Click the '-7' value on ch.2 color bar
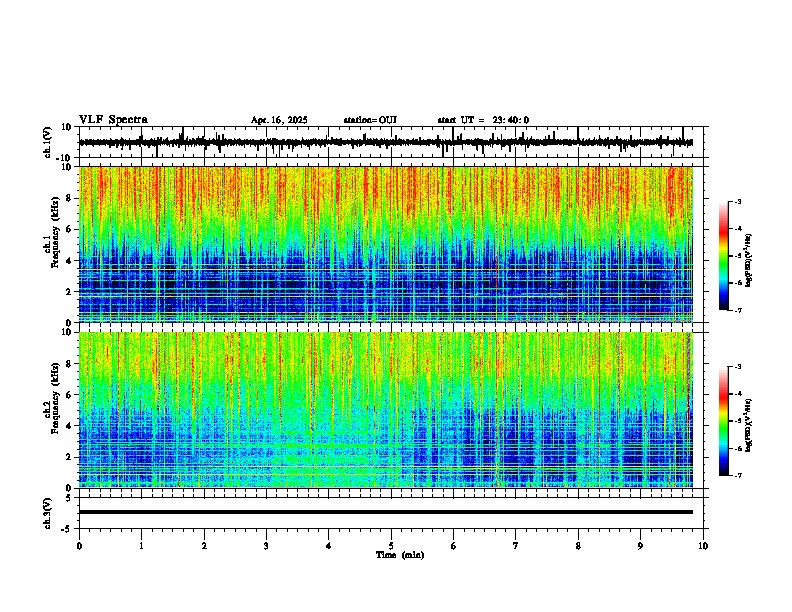The image size is (792, 612). (737, 475)
